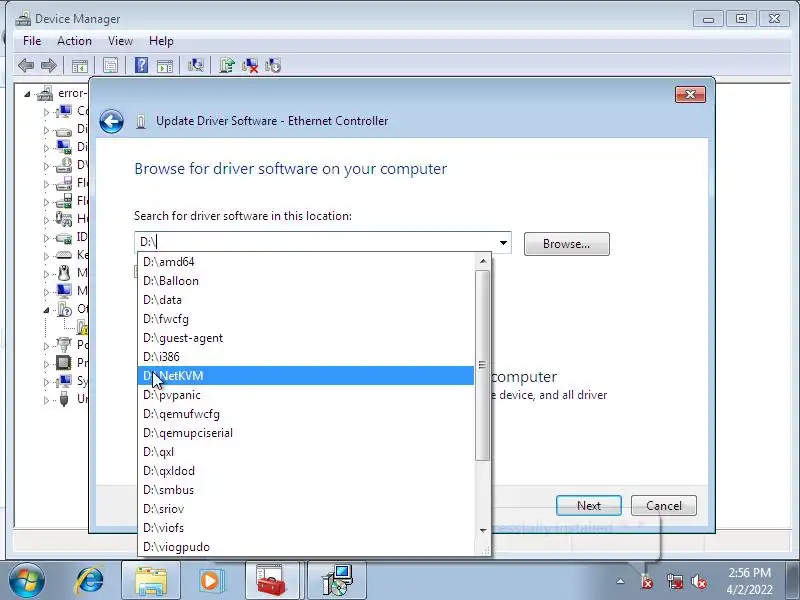Show hidden tray icons arrow
The width and height of the screenshot is (800, 600).
click(x=620, y=581)
